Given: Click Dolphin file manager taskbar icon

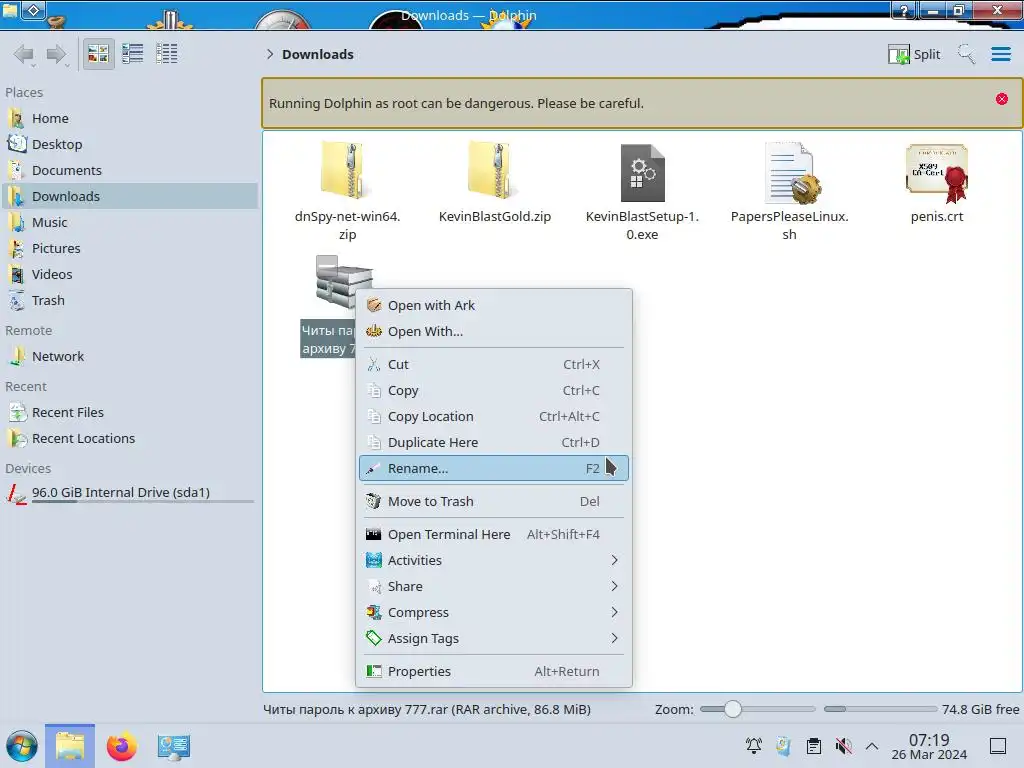Looking at the screenshot, I should pos(70,746).
